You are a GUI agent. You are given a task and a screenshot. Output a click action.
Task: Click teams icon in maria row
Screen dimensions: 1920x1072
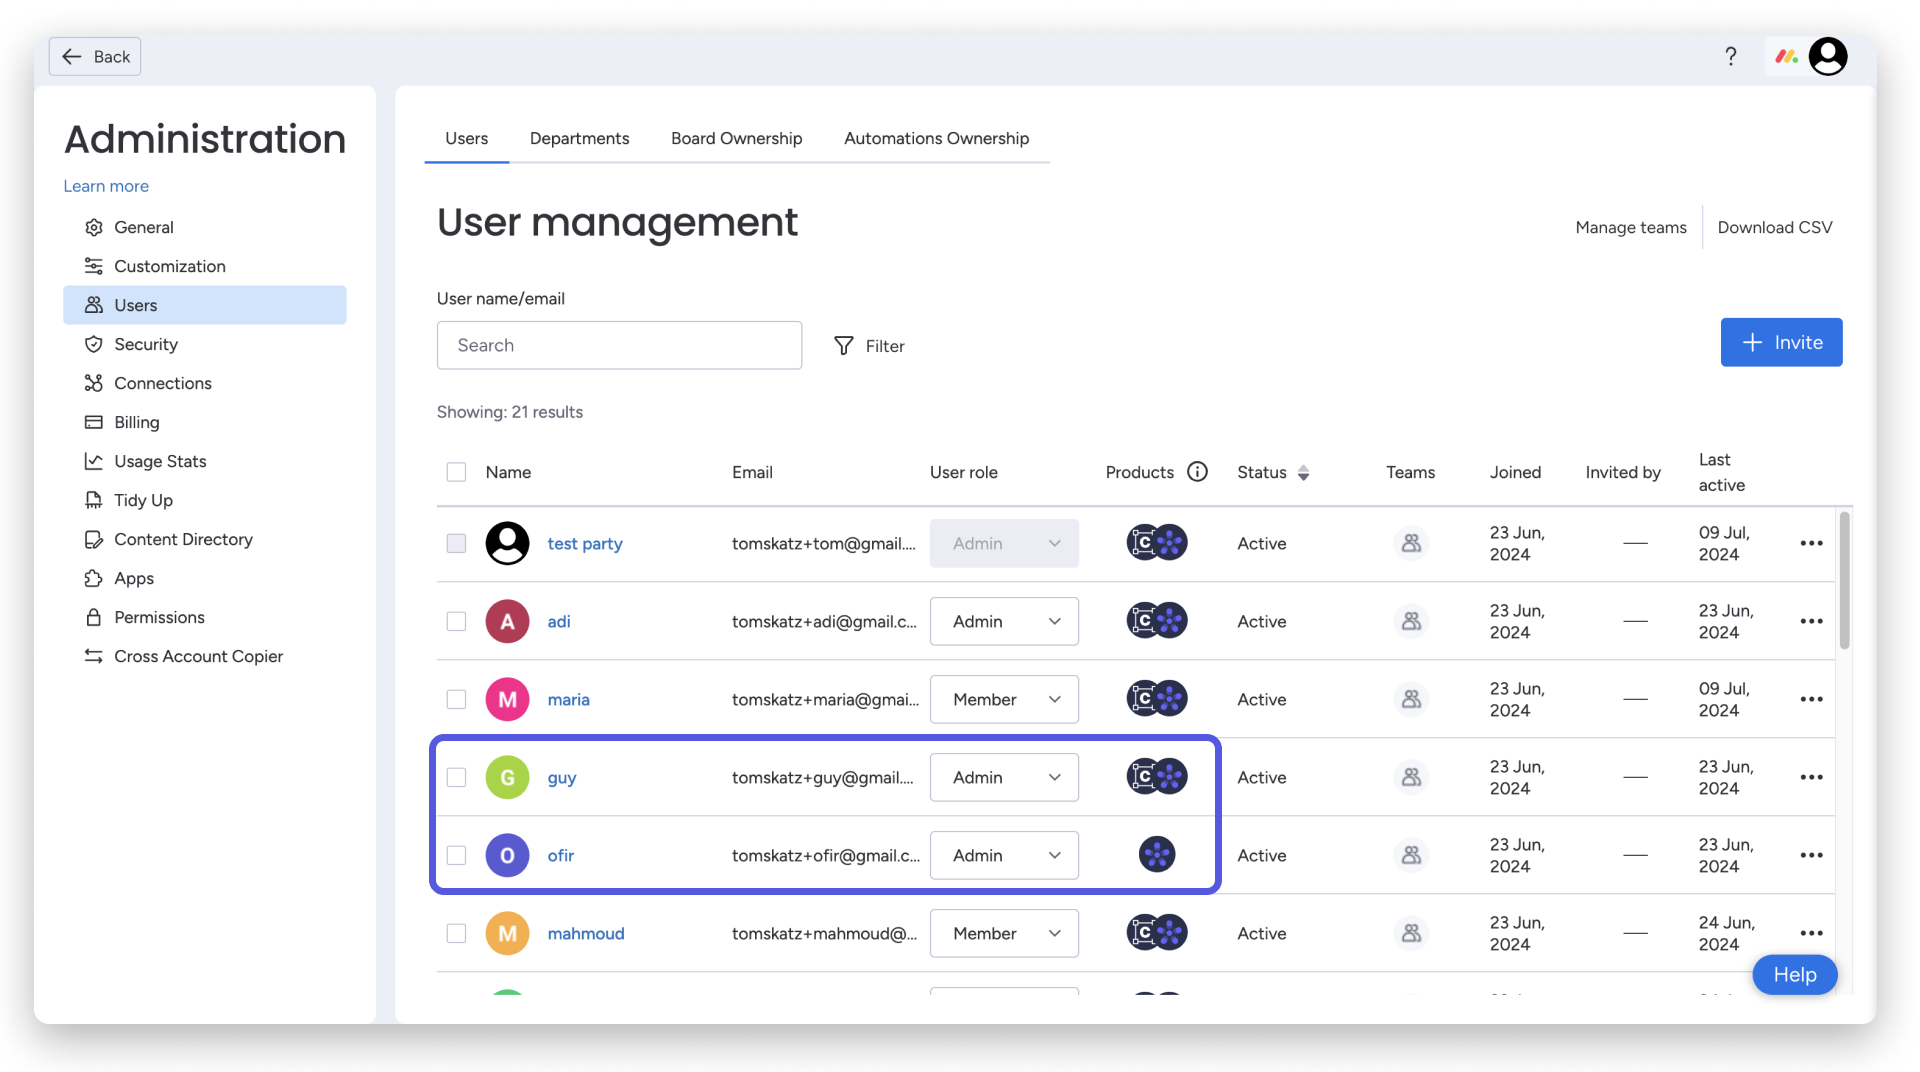(1411, 699)
